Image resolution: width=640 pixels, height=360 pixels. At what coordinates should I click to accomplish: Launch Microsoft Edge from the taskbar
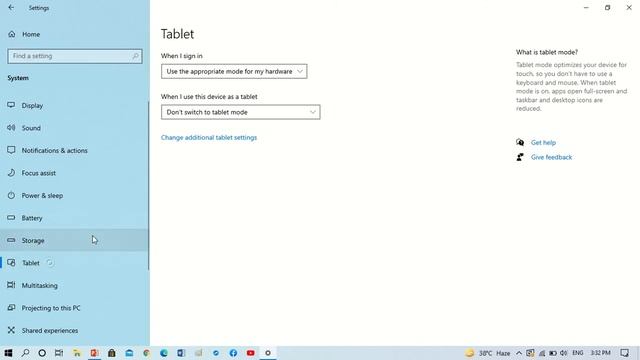point(164,353)
